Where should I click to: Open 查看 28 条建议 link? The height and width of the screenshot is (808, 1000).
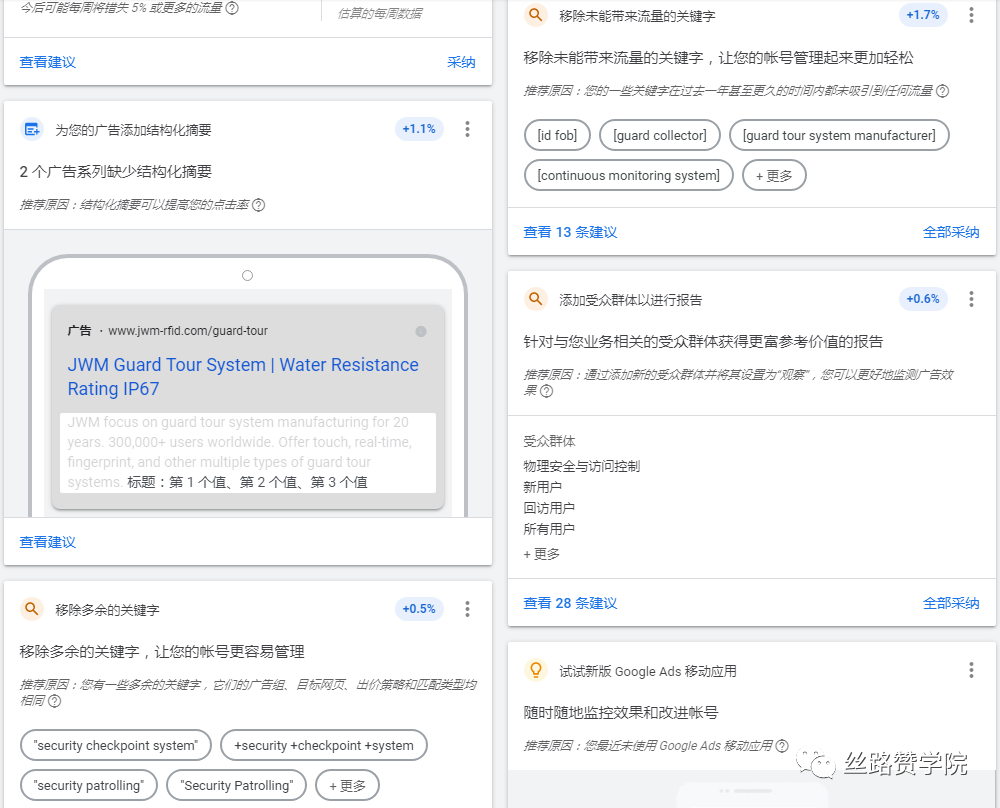(571, 603)
